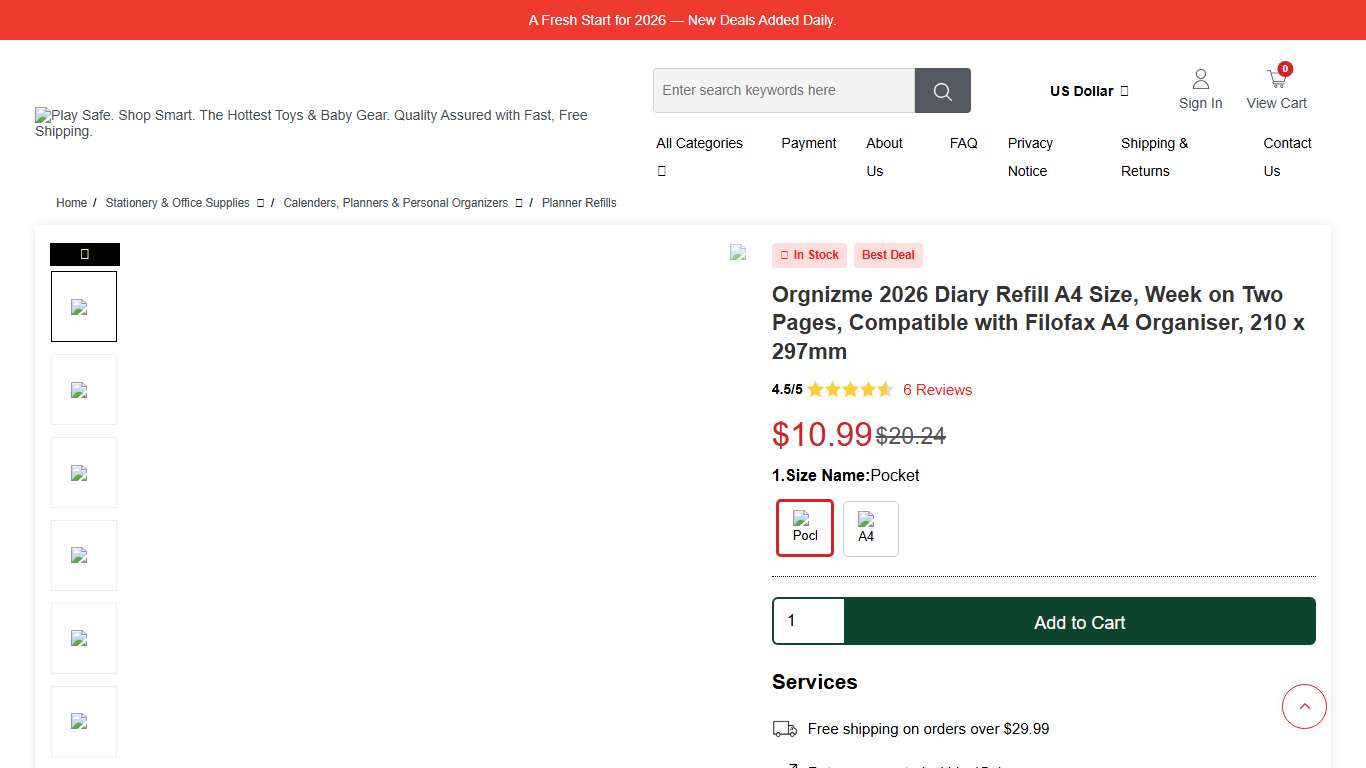Expand the All Categories menu
1366x768 pixels.
pos(699,143)
